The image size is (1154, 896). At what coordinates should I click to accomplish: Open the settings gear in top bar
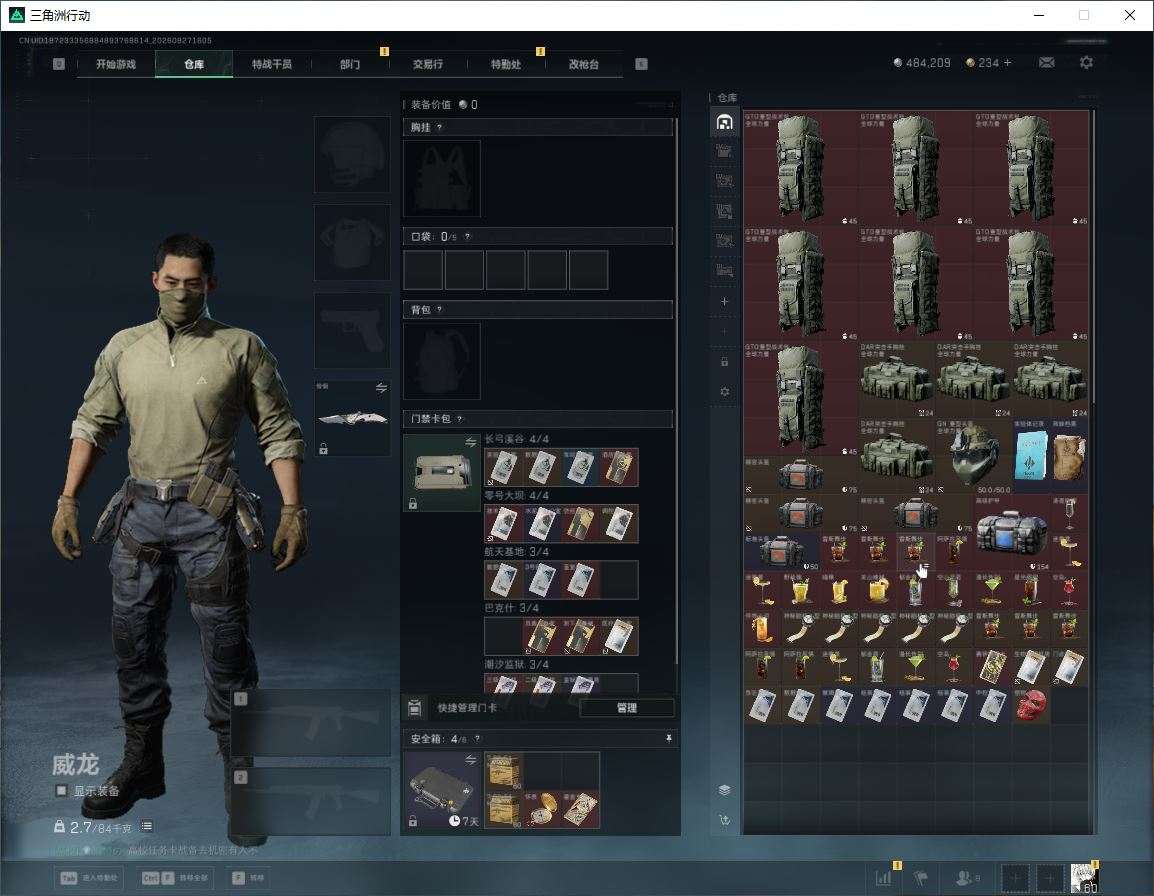[x=1086, y=63]
